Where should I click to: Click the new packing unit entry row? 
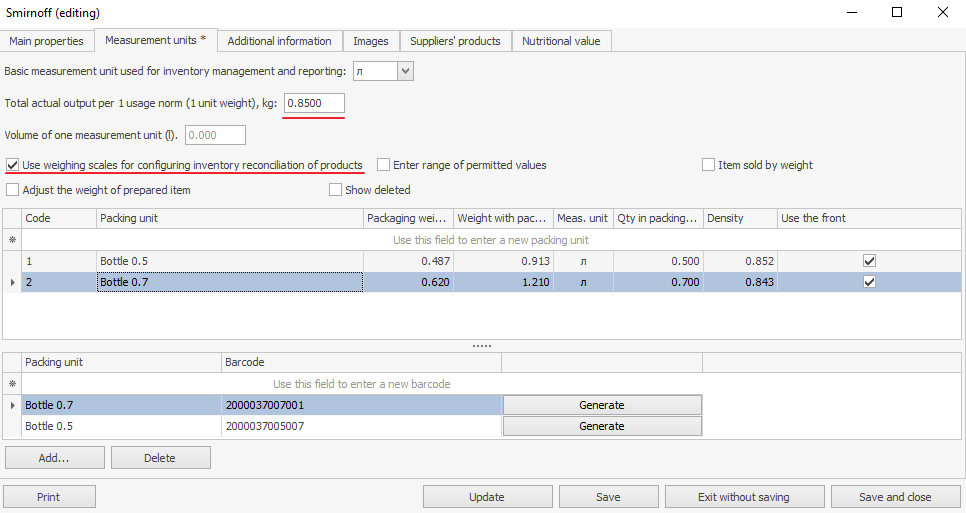[x=490, y=240]
